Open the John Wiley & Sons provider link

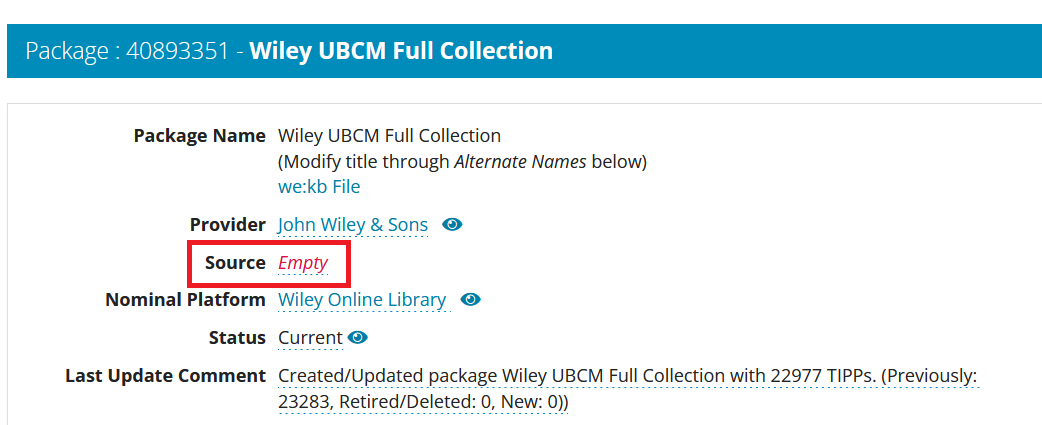click(352, 225)
